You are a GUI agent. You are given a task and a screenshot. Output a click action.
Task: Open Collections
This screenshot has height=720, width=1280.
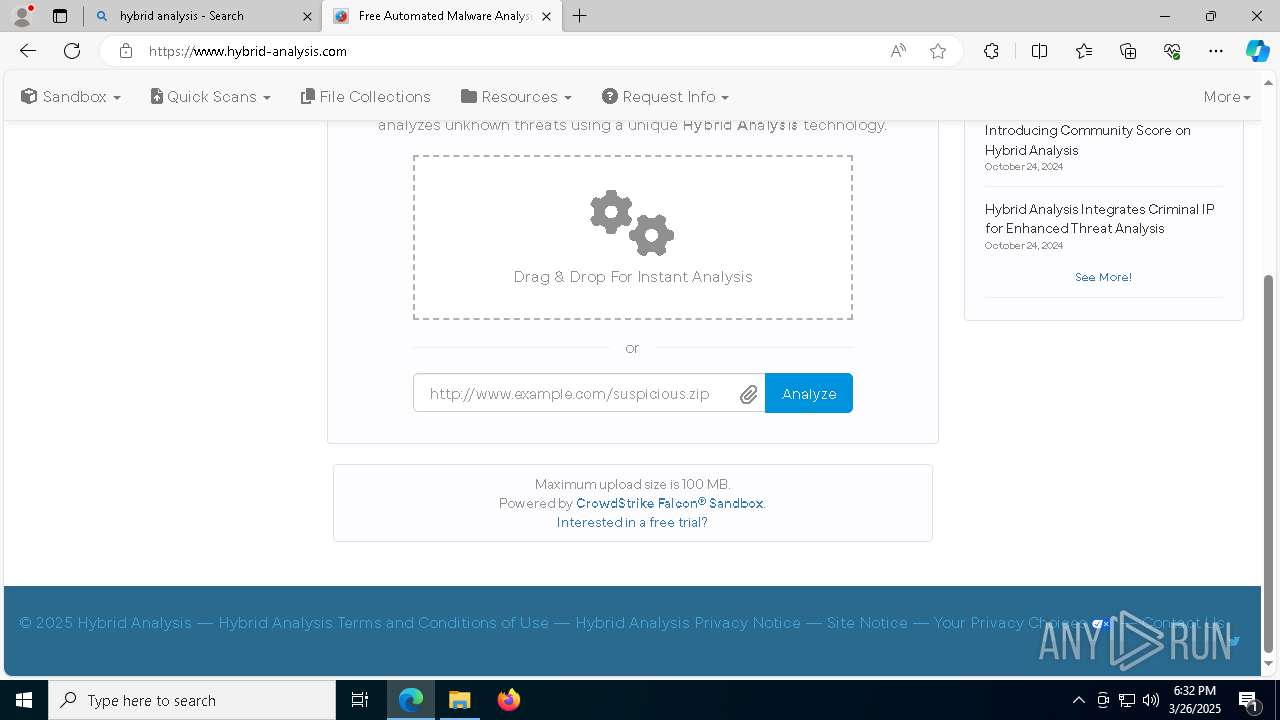1128,51
